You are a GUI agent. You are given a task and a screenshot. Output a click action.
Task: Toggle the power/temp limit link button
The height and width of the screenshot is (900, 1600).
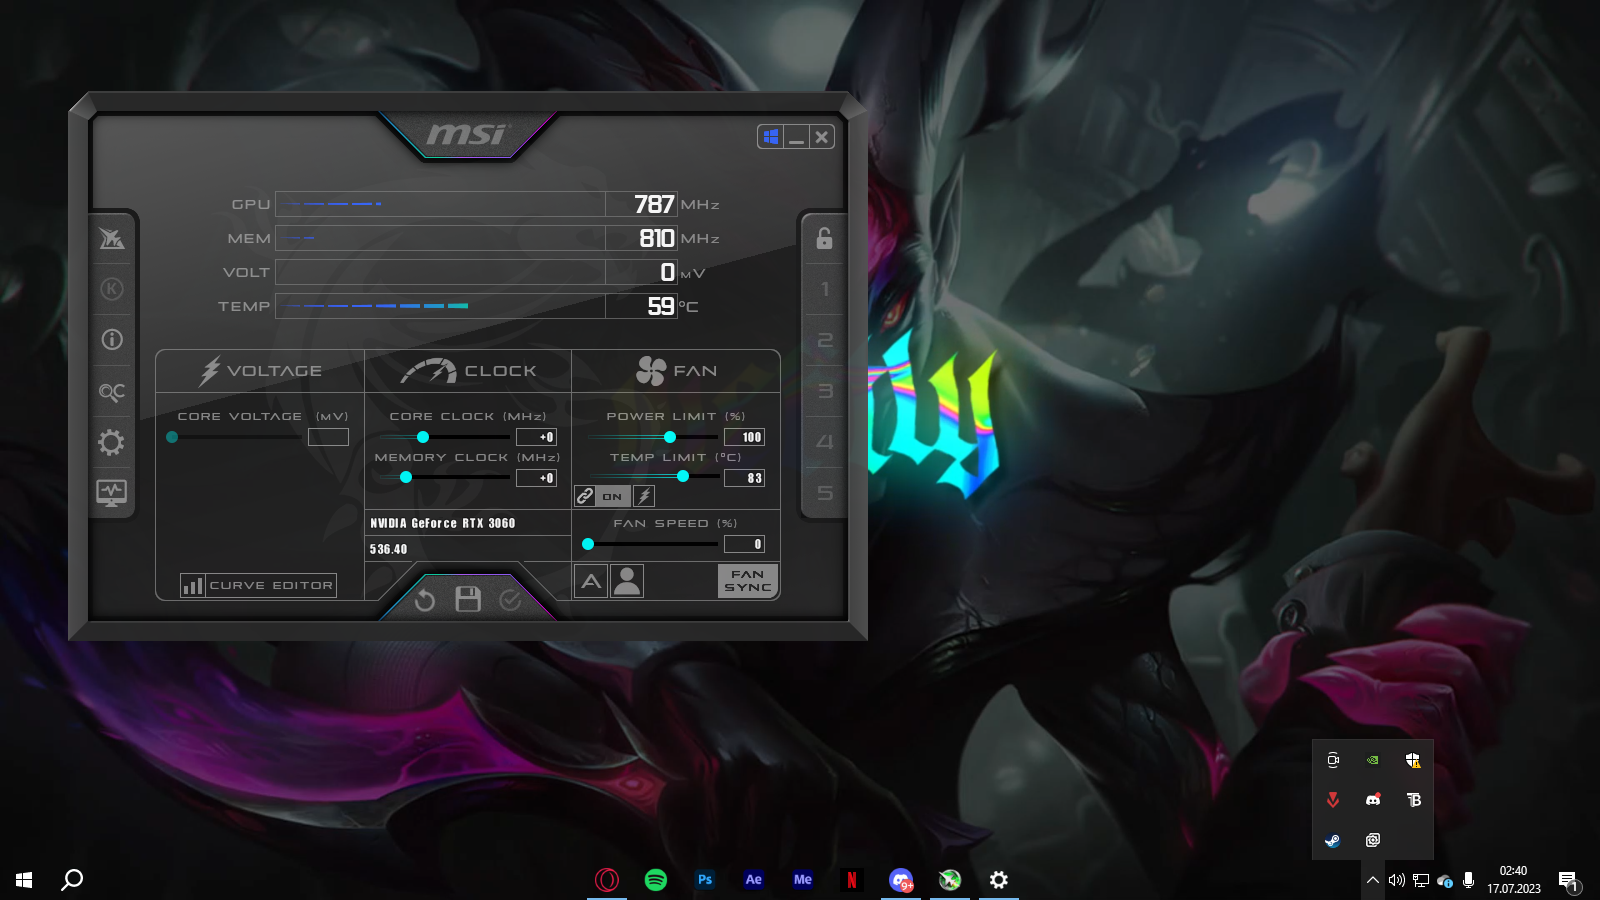586,496
